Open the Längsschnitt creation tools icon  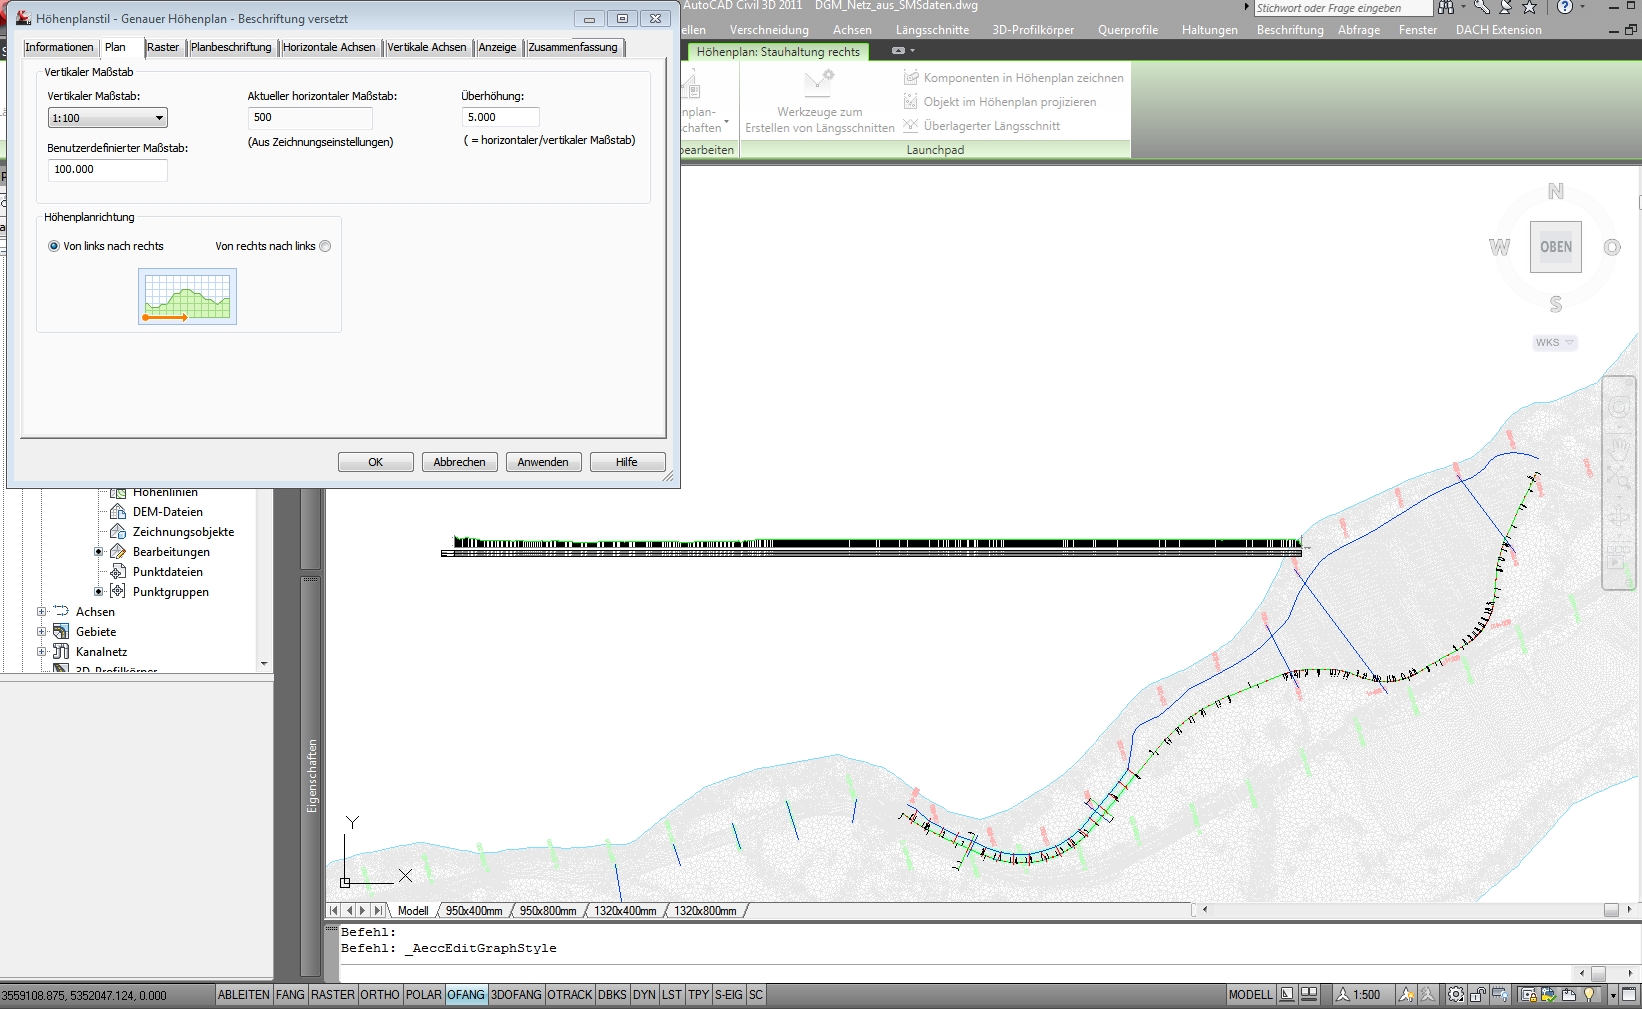point(819,83)
